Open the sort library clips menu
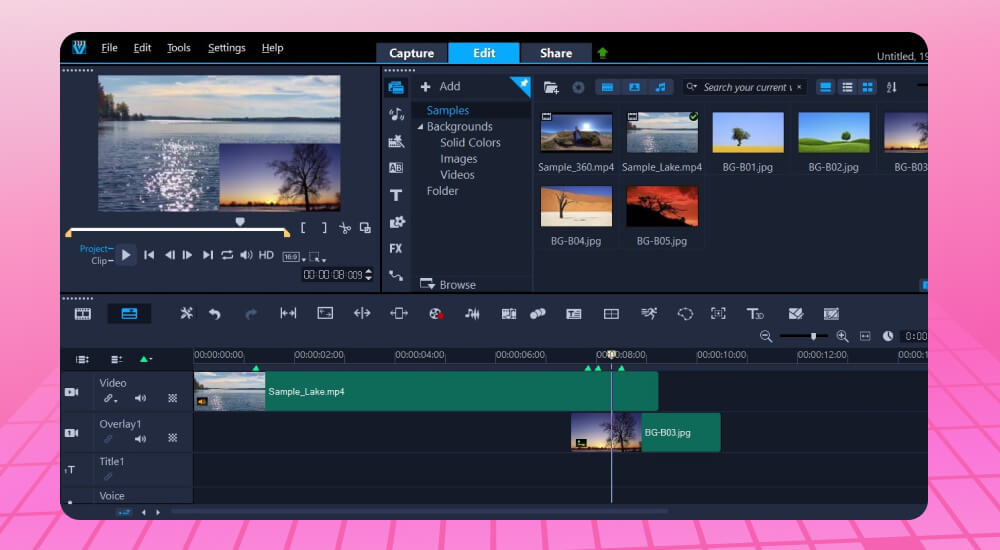 (892, 87)
